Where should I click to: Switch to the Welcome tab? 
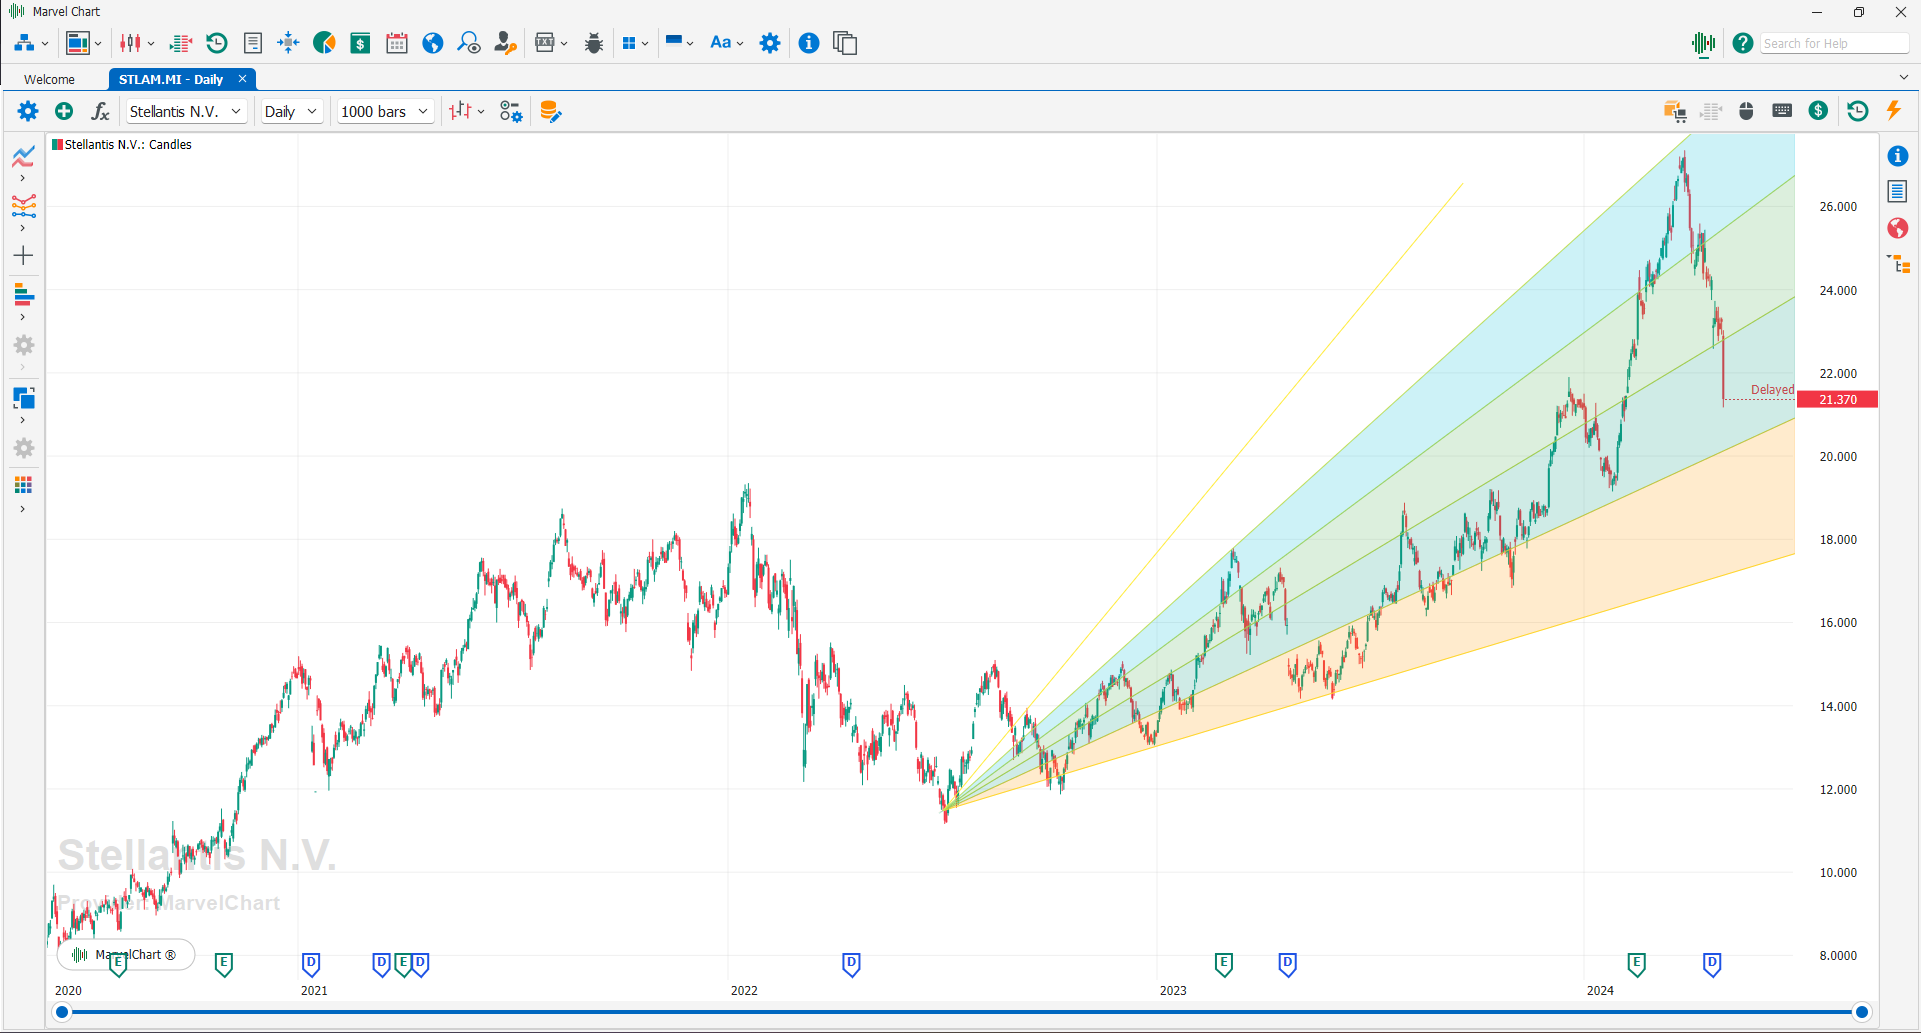(50, 79)
